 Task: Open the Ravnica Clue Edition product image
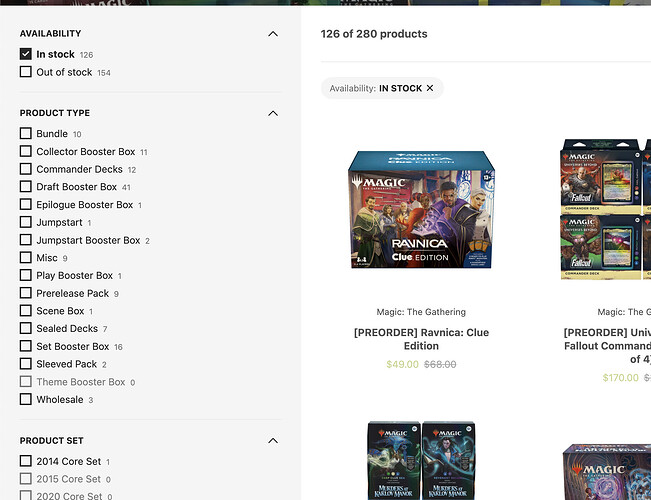[x=421, y=210]
